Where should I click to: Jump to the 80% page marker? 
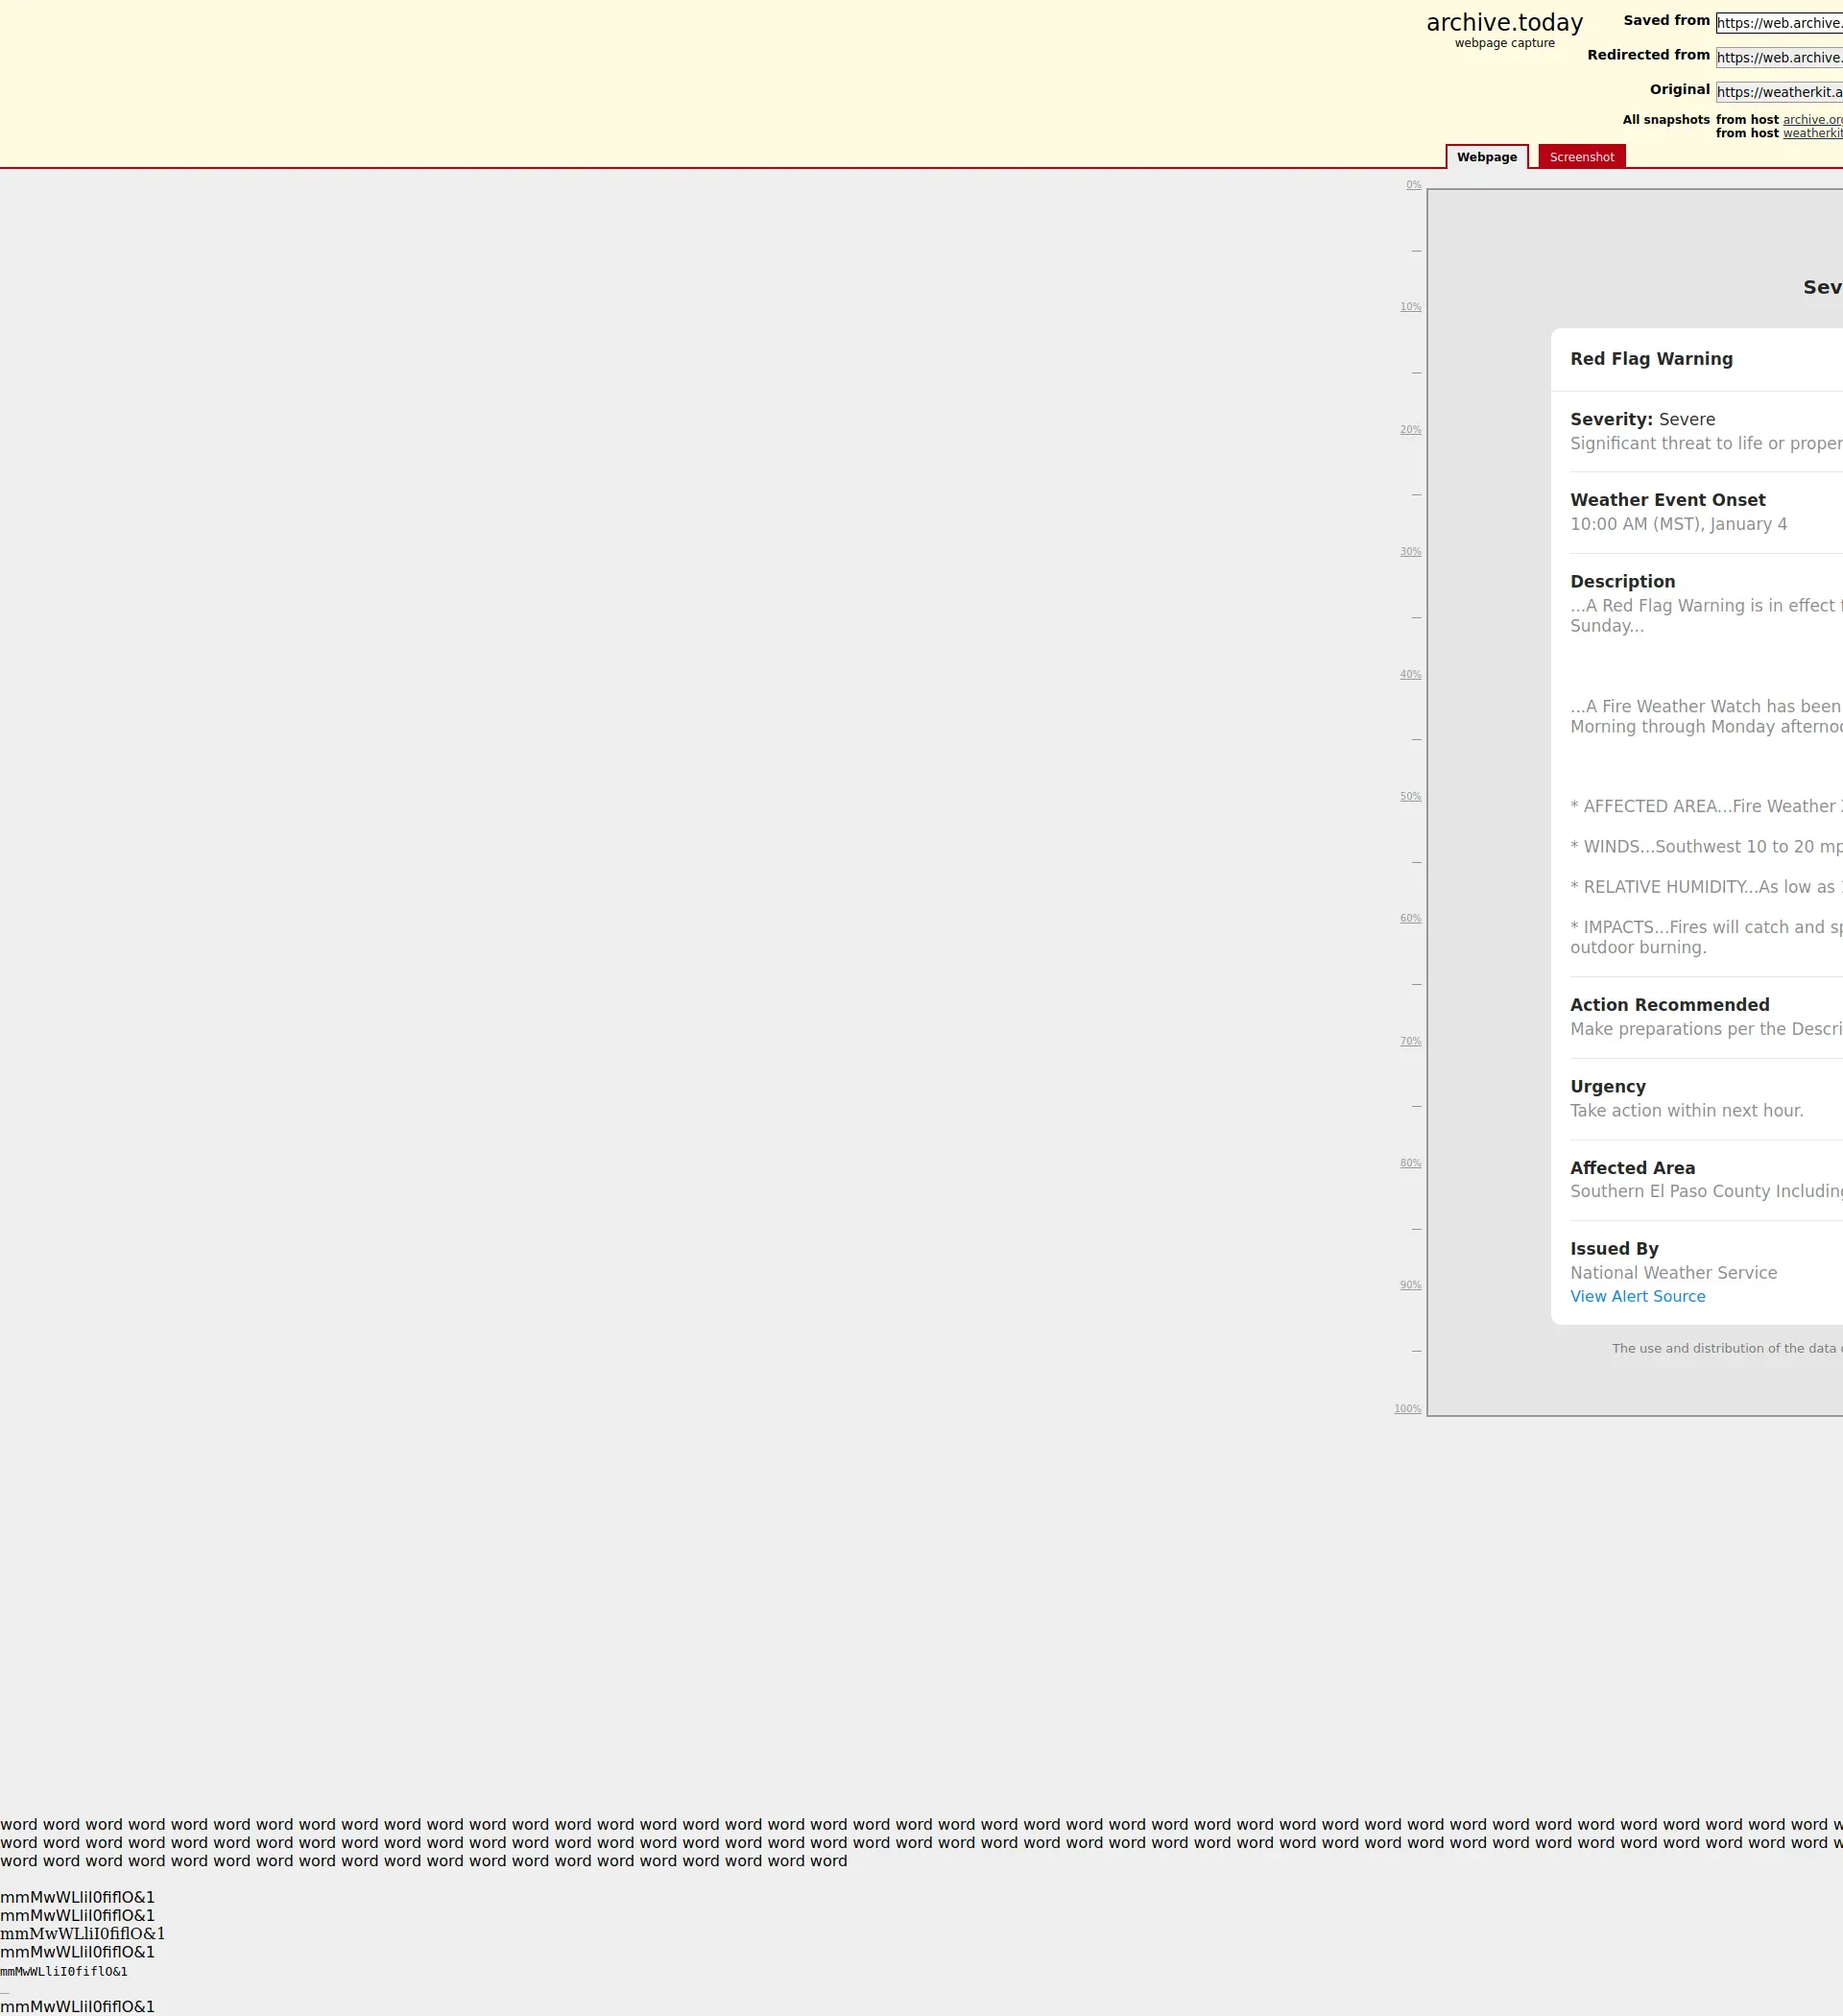click(1410, 1164)
